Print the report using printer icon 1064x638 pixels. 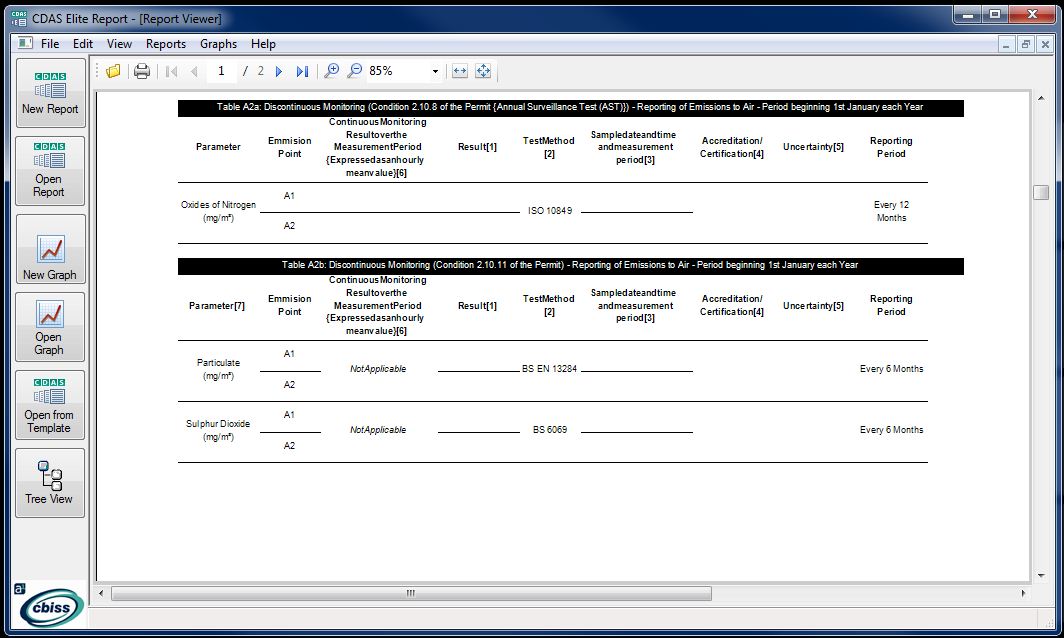coord(142,71)
